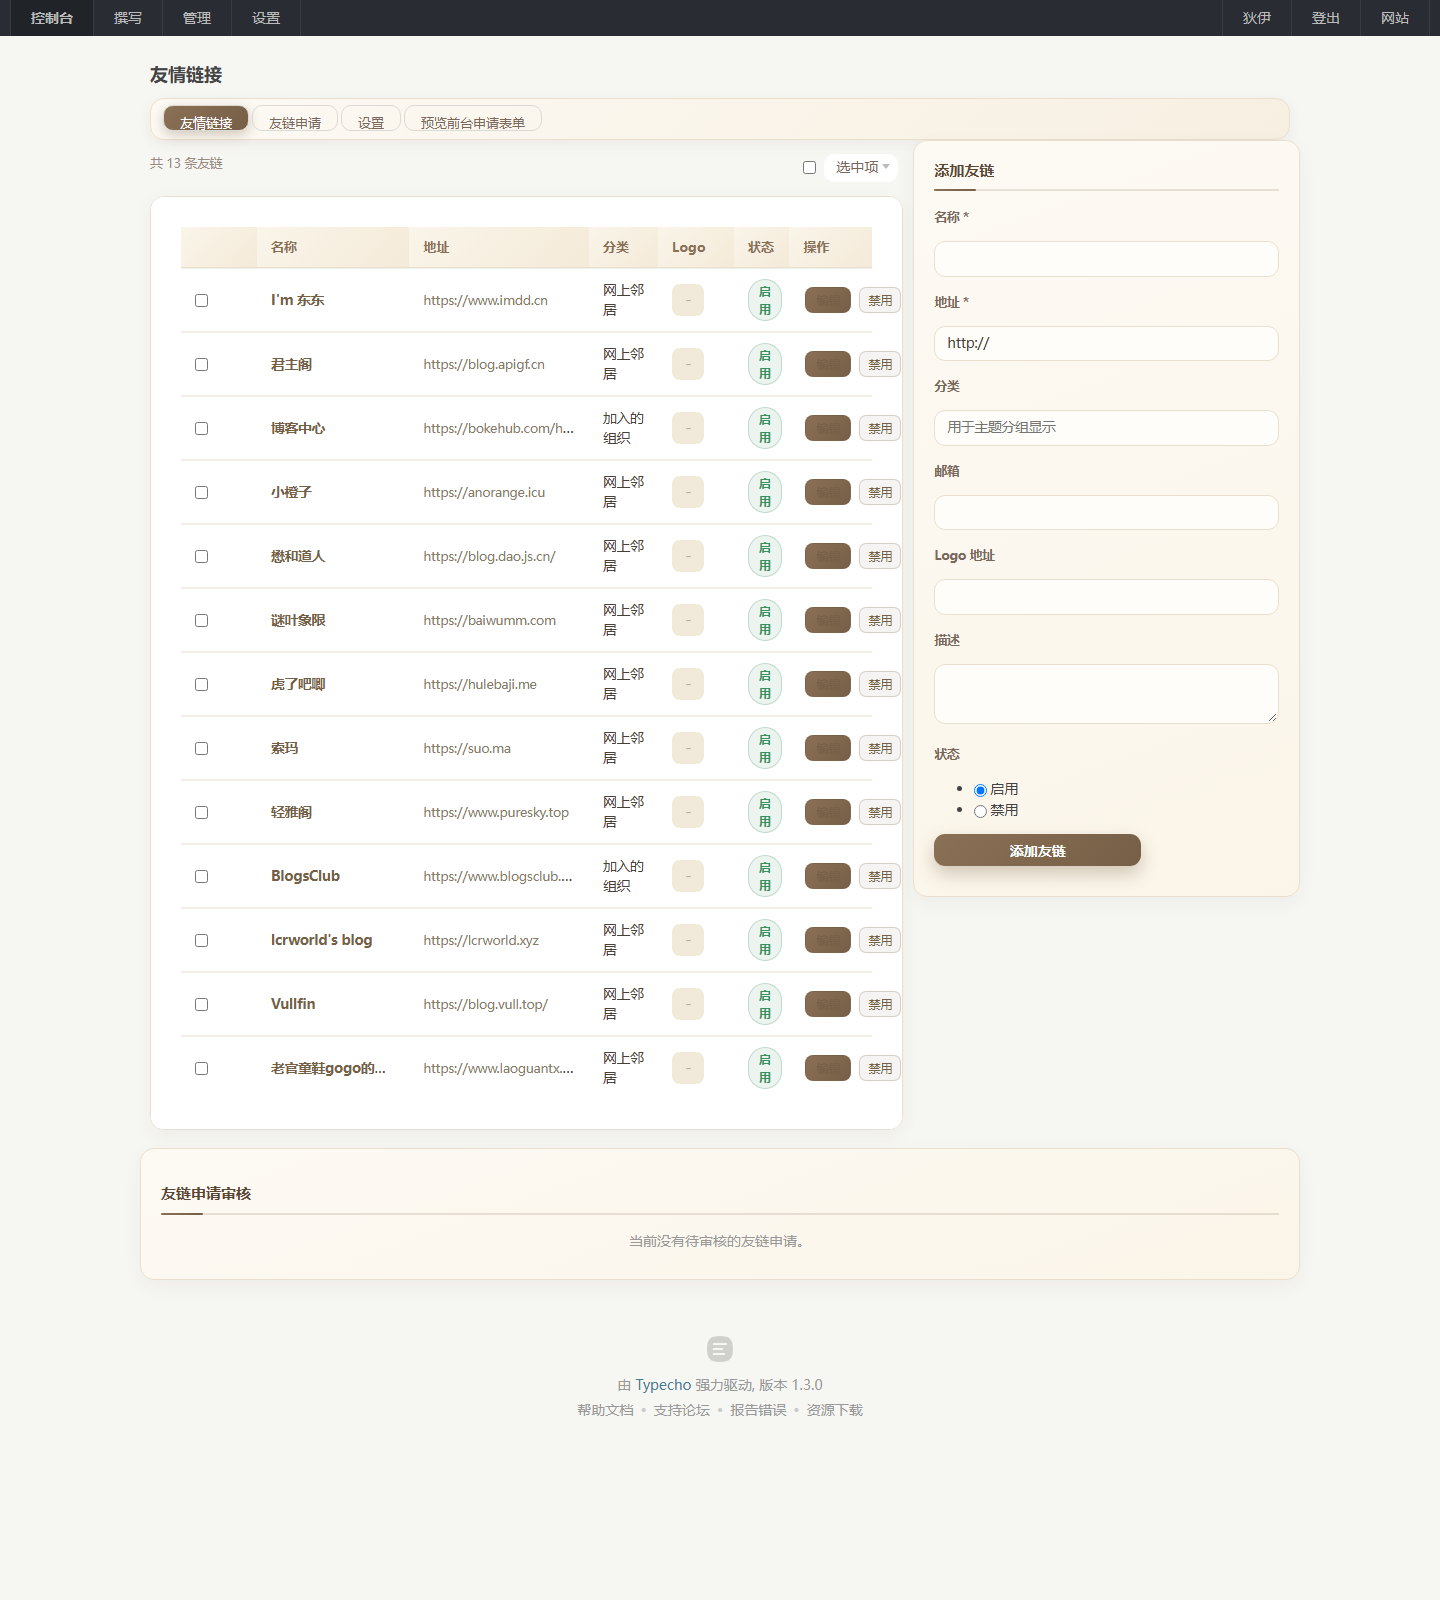Choose the 禁用 status radio button
This screenshot has width=1440, height=1600.
coord(980,811)
